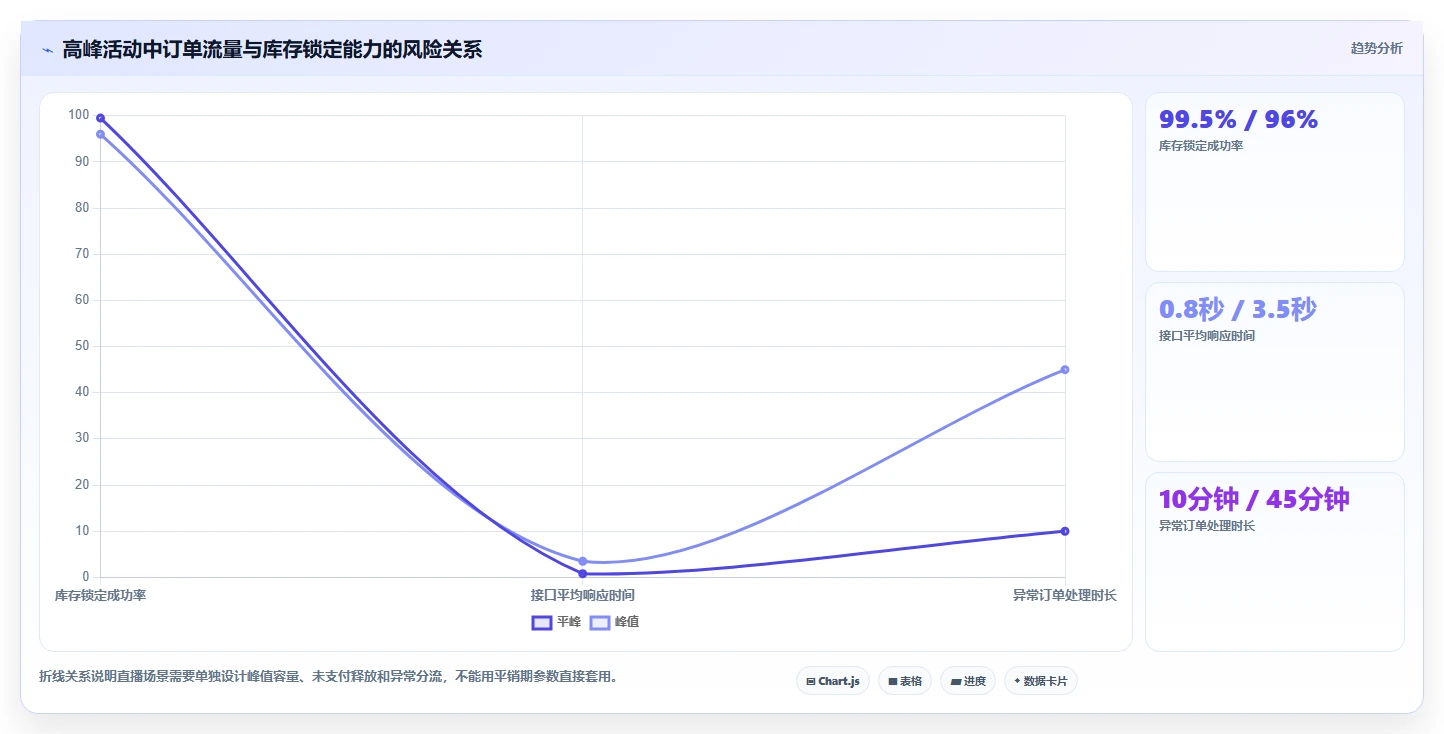
Task: Click the 99.5% / 96% card value
Action: (x=1238, y=119)
